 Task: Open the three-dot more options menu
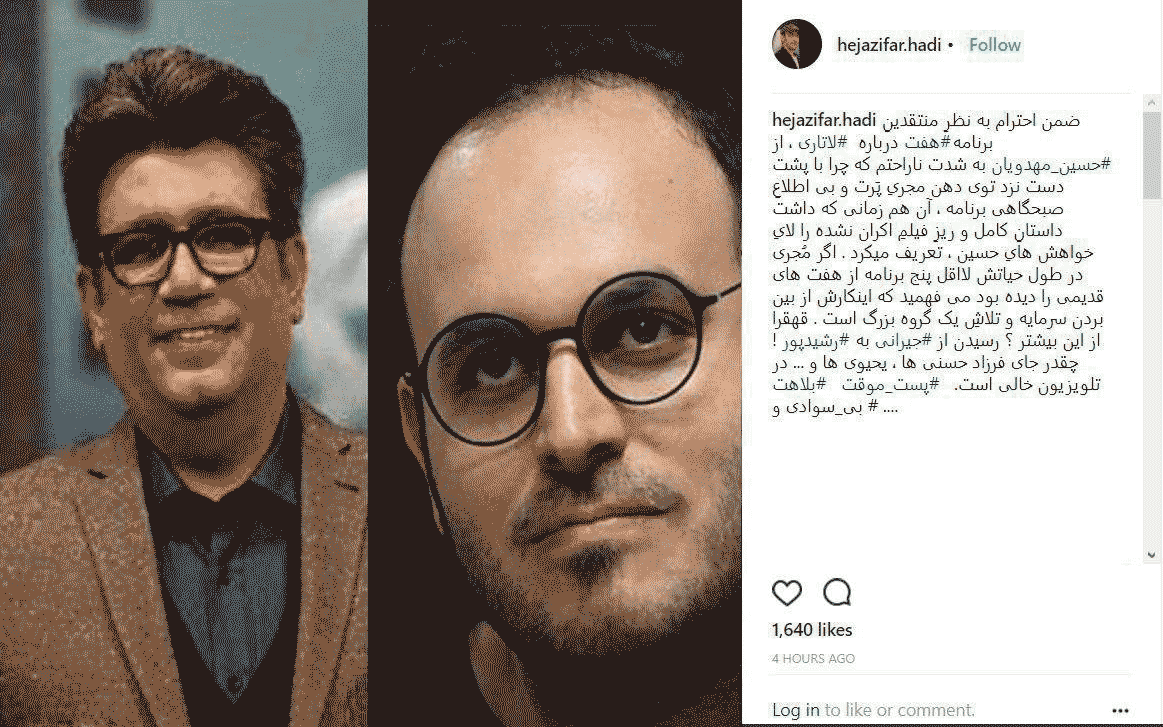[x=1120, y=711]
